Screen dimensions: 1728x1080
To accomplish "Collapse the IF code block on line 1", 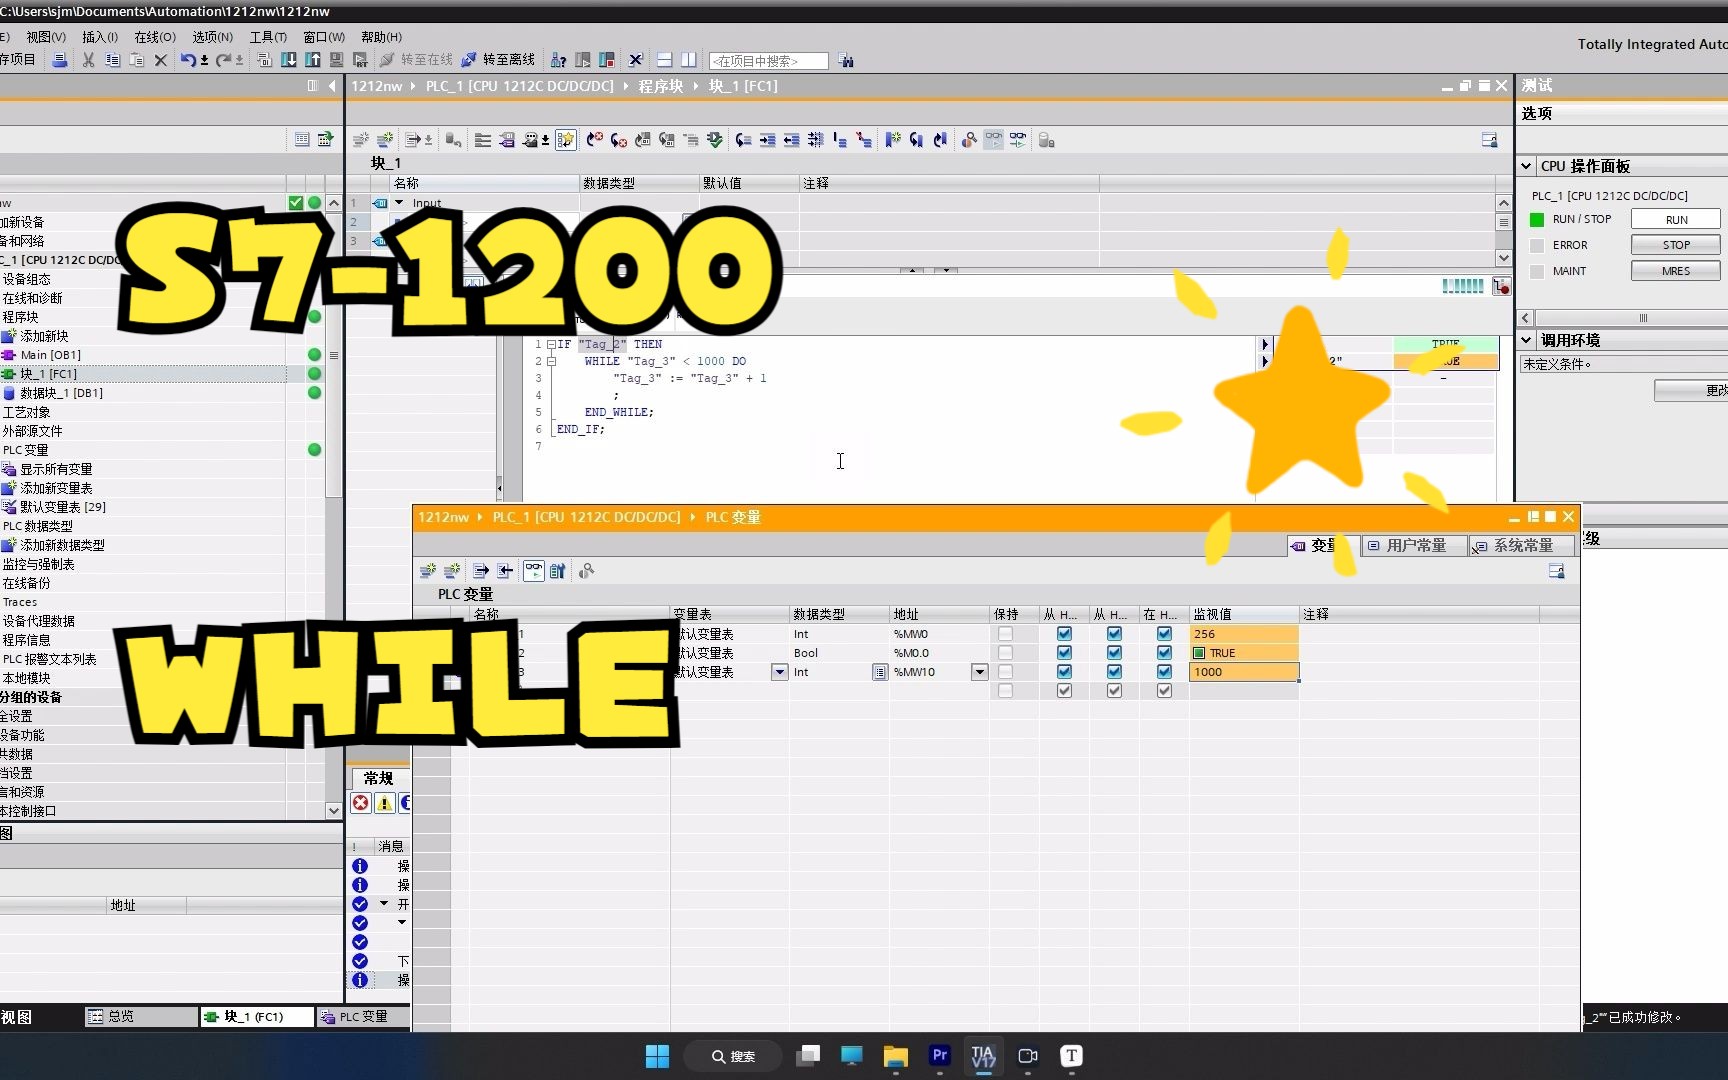I will coord(551,344).
